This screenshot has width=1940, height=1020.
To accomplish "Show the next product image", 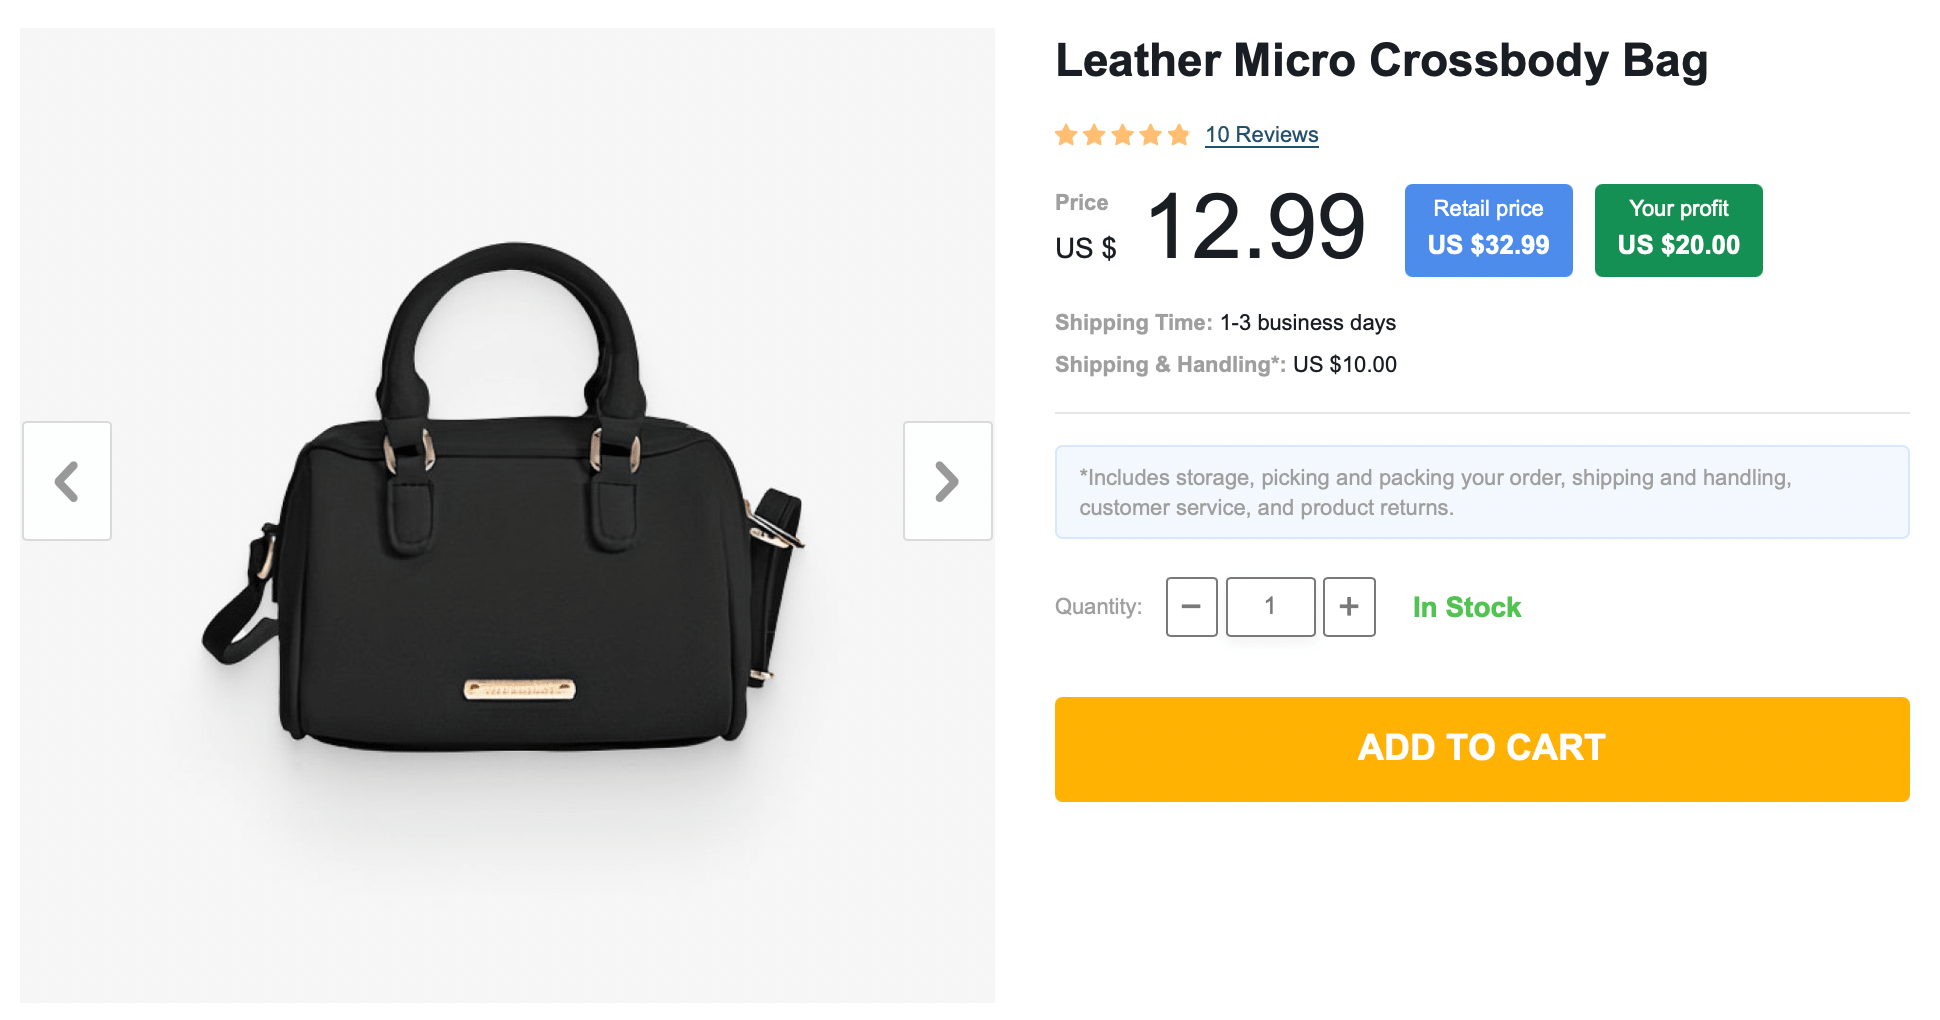I will 947,481.
